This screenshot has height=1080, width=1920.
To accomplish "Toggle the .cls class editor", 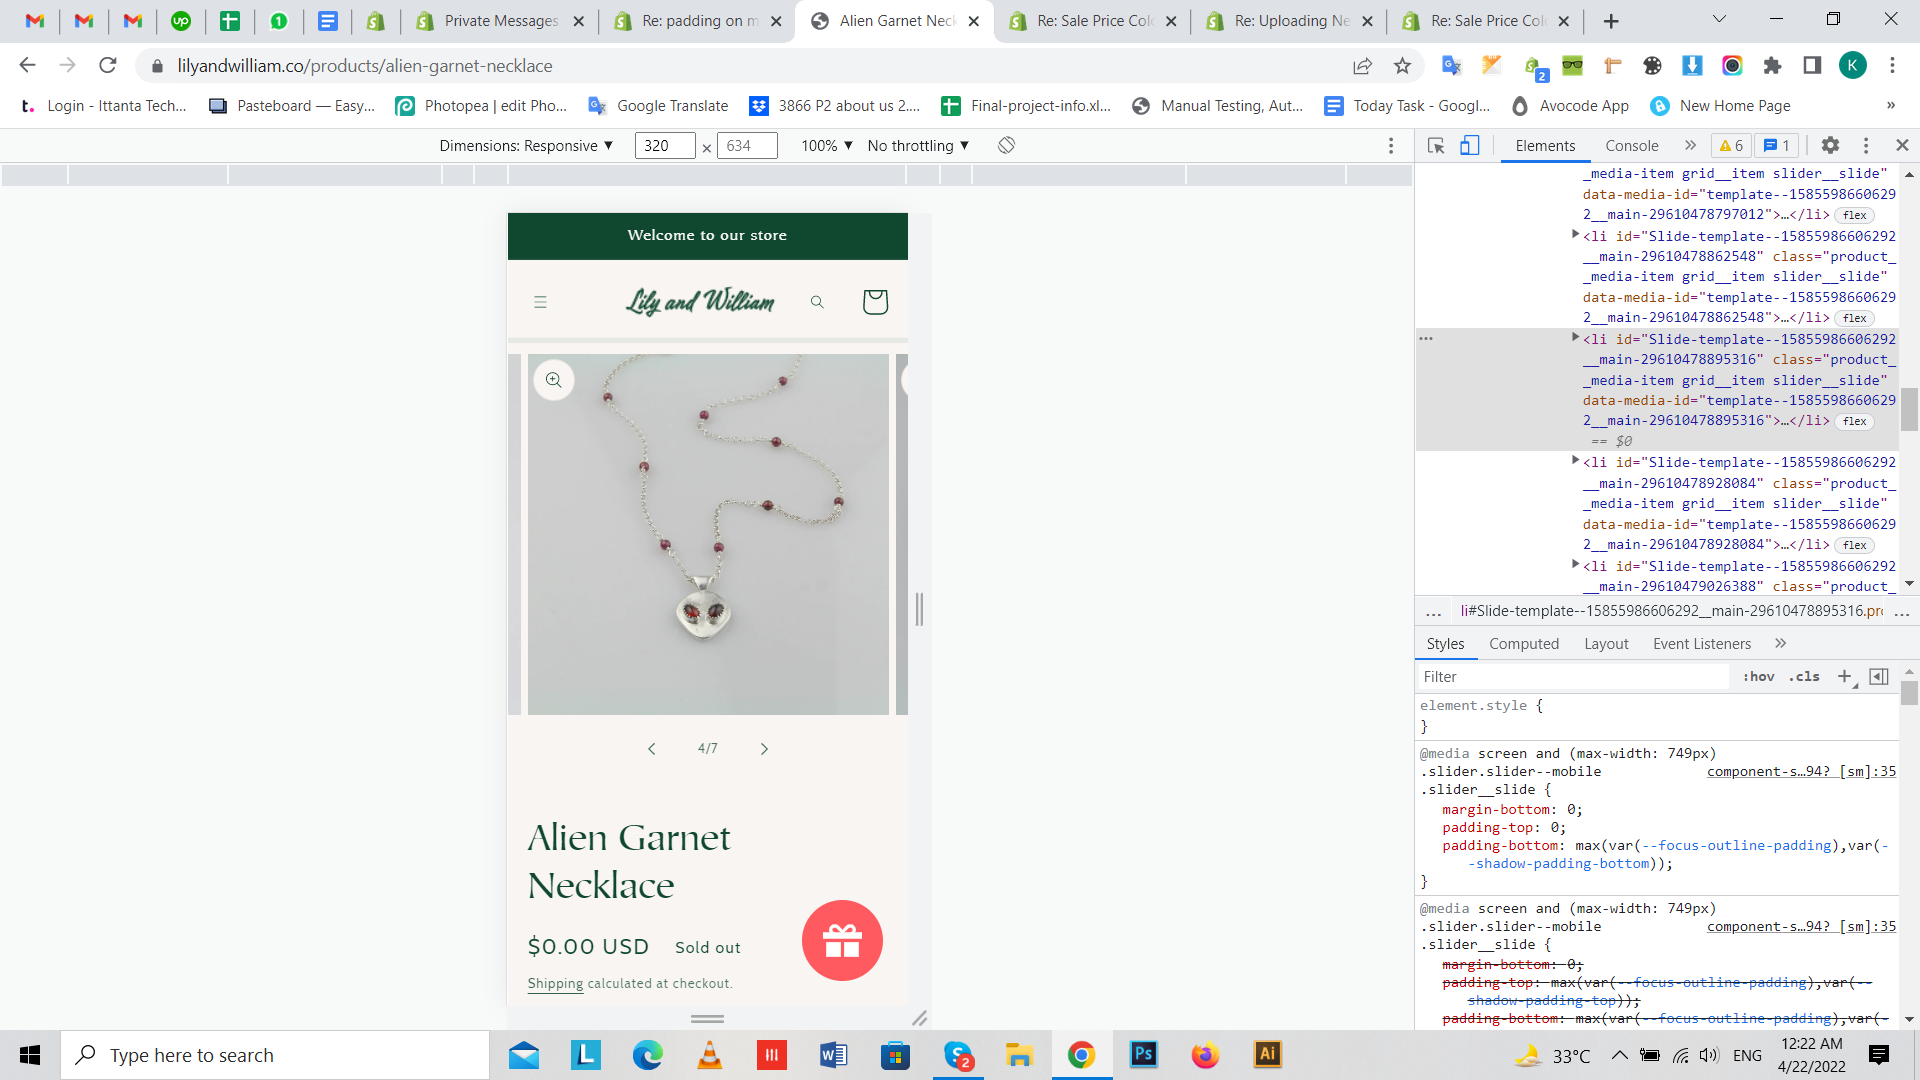I will [1805, 677].
